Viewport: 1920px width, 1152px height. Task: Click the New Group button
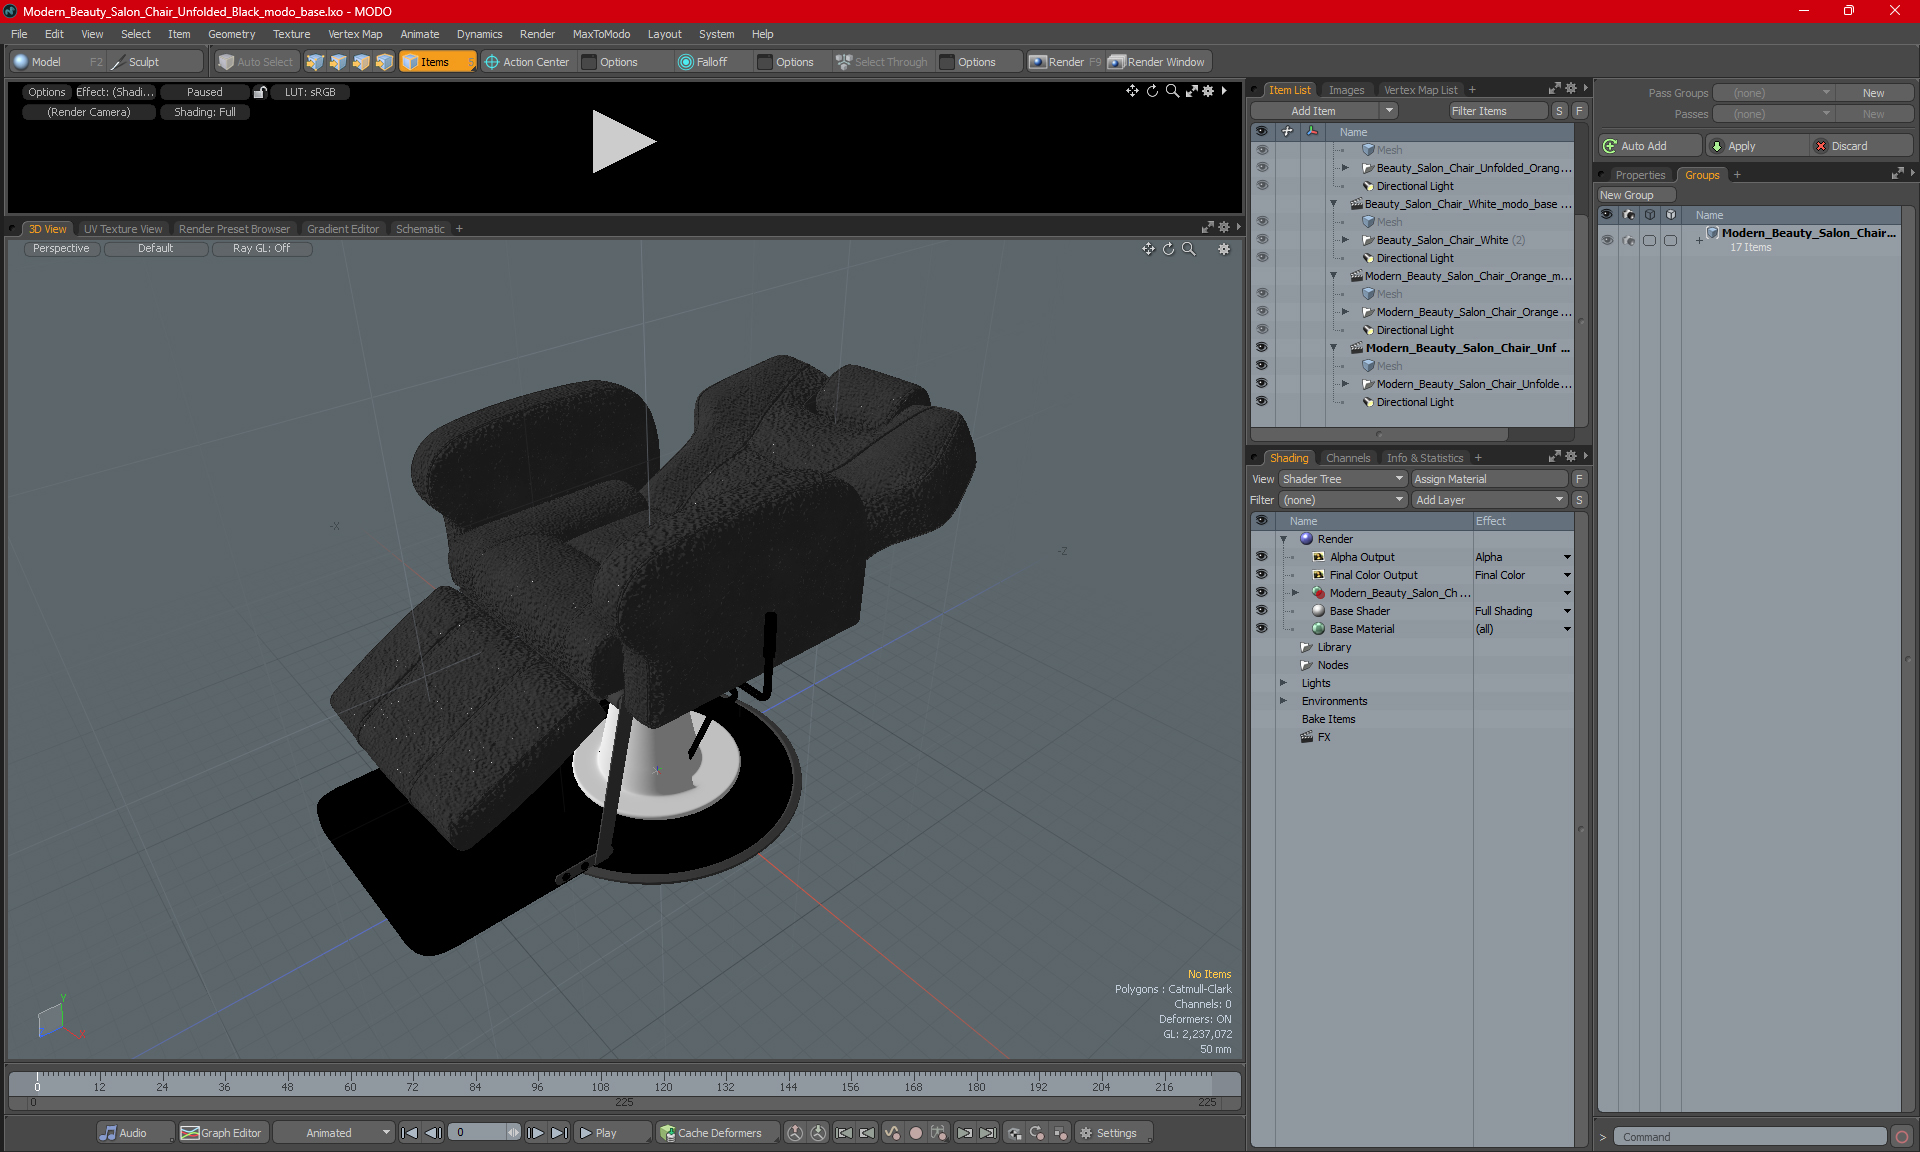click(1635, 195)
